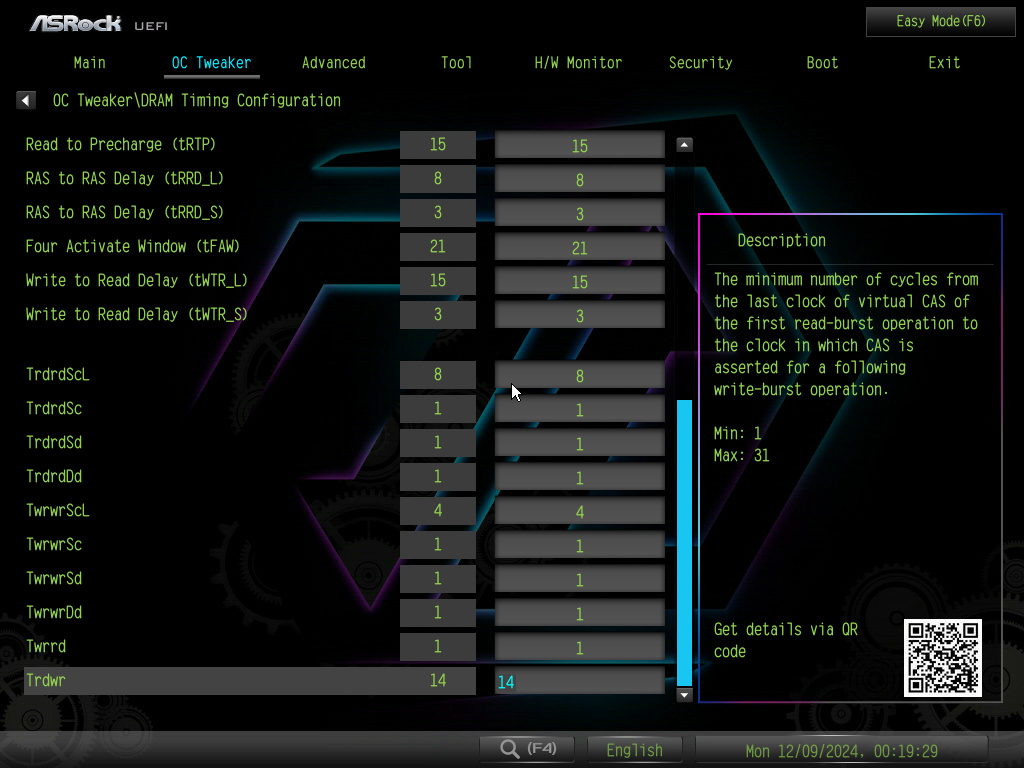This screenshot has width=1024, height=768.
Task: Select RAS to RAS Delay (tRRD_L) label
Action: (125, 178)
